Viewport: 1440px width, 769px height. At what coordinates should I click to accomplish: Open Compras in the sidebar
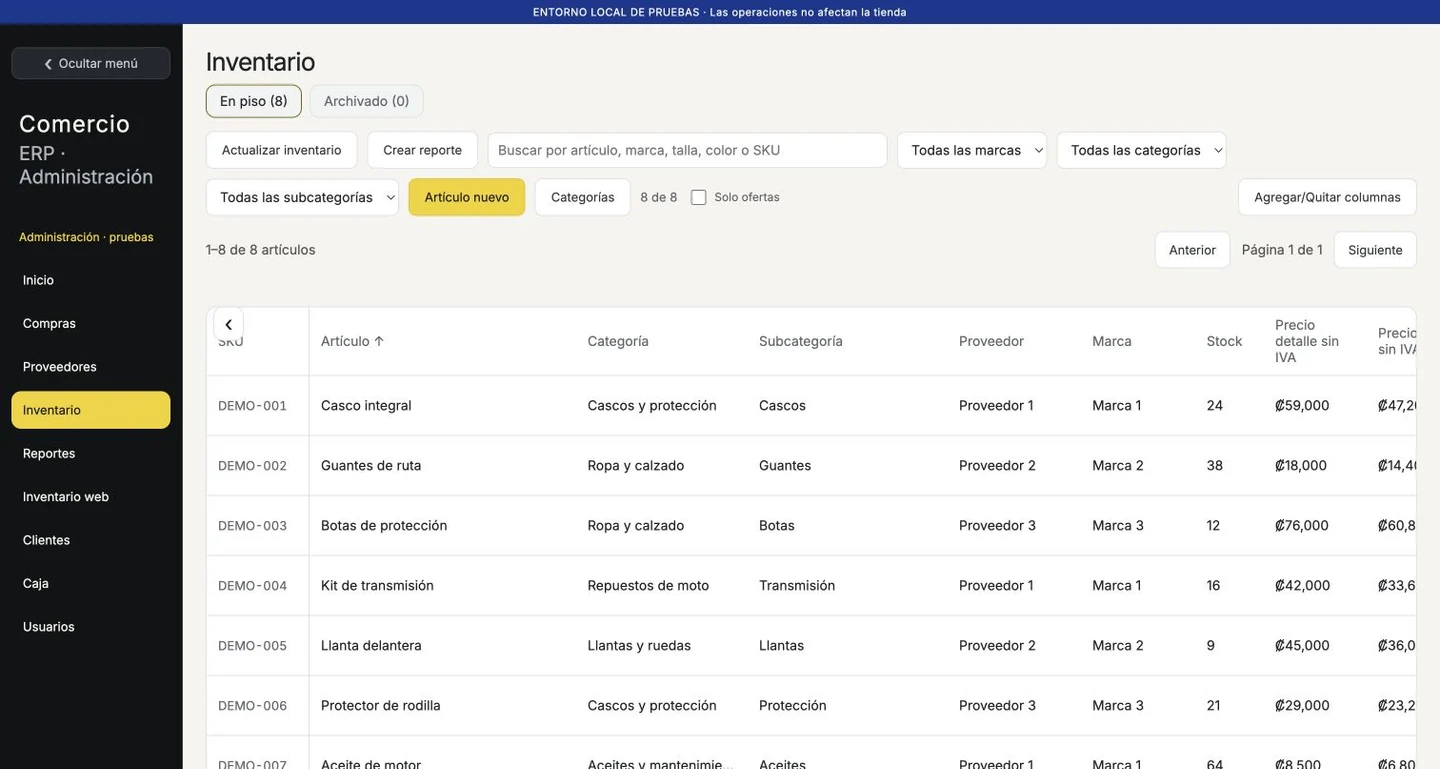(91, 323)
